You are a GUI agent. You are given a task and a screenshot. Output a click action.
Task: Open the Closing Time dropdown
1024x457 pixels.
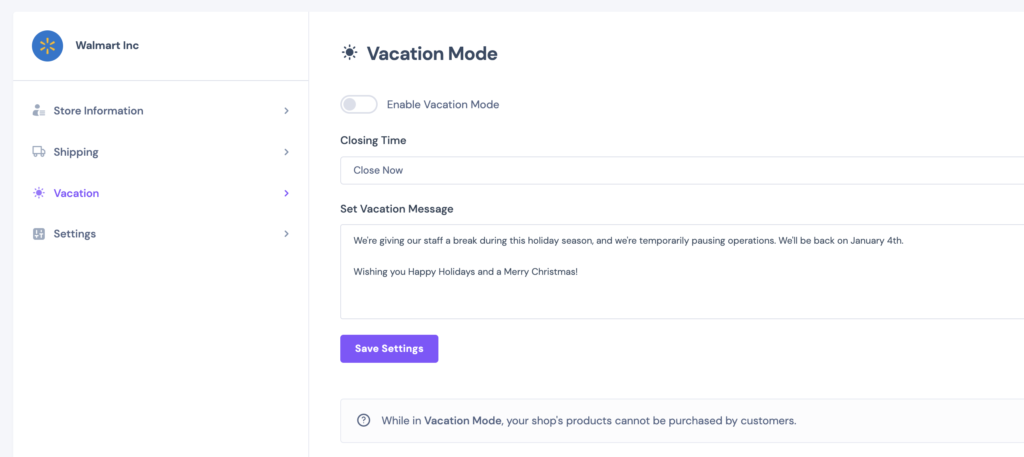(682, 170)
